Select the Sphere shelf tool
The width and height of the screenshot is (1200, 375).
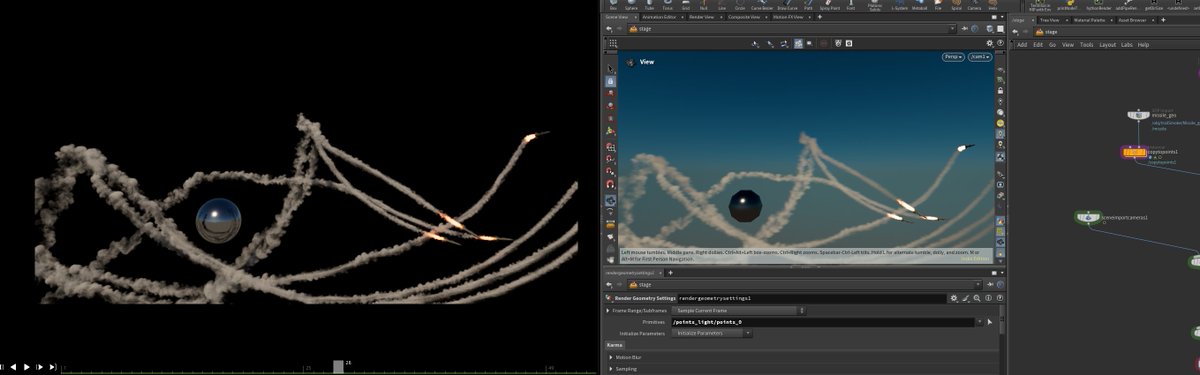coord(631,5)
